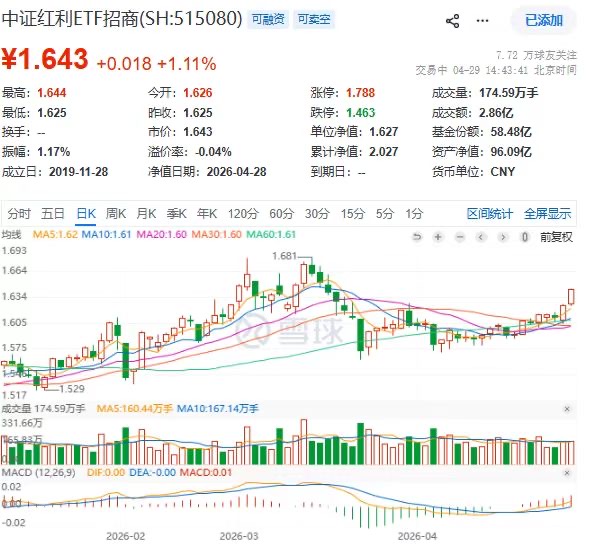Image resolution: width=595 pixels, height=545 pixels.
Task: Click the share icon
Action: point(452,21)
